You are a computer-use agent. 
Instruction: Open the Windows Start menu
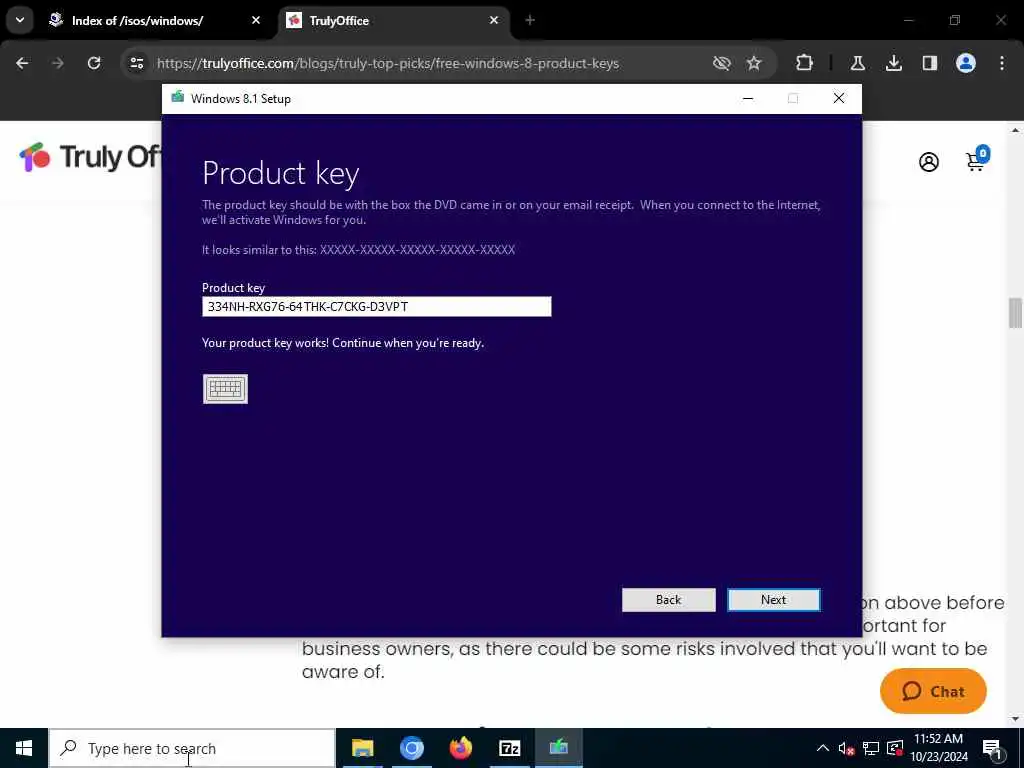(x=24, y=748)
